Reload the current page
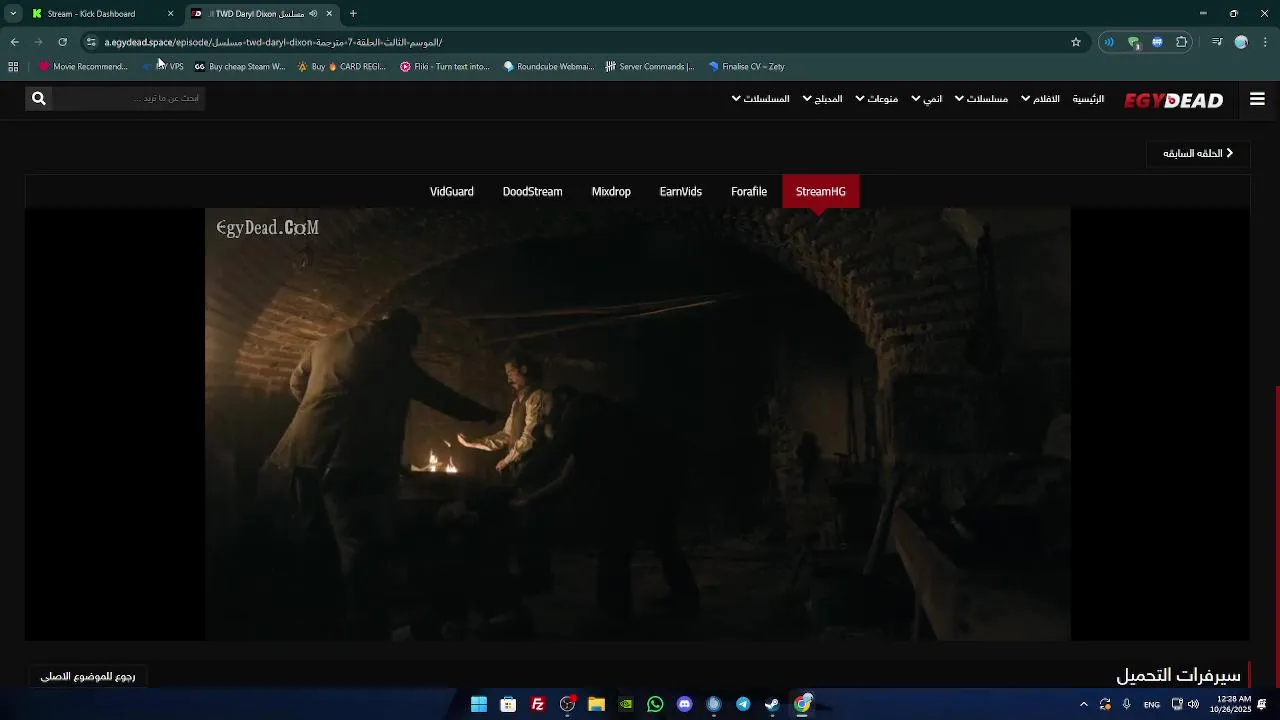 (x=62, y=42)
